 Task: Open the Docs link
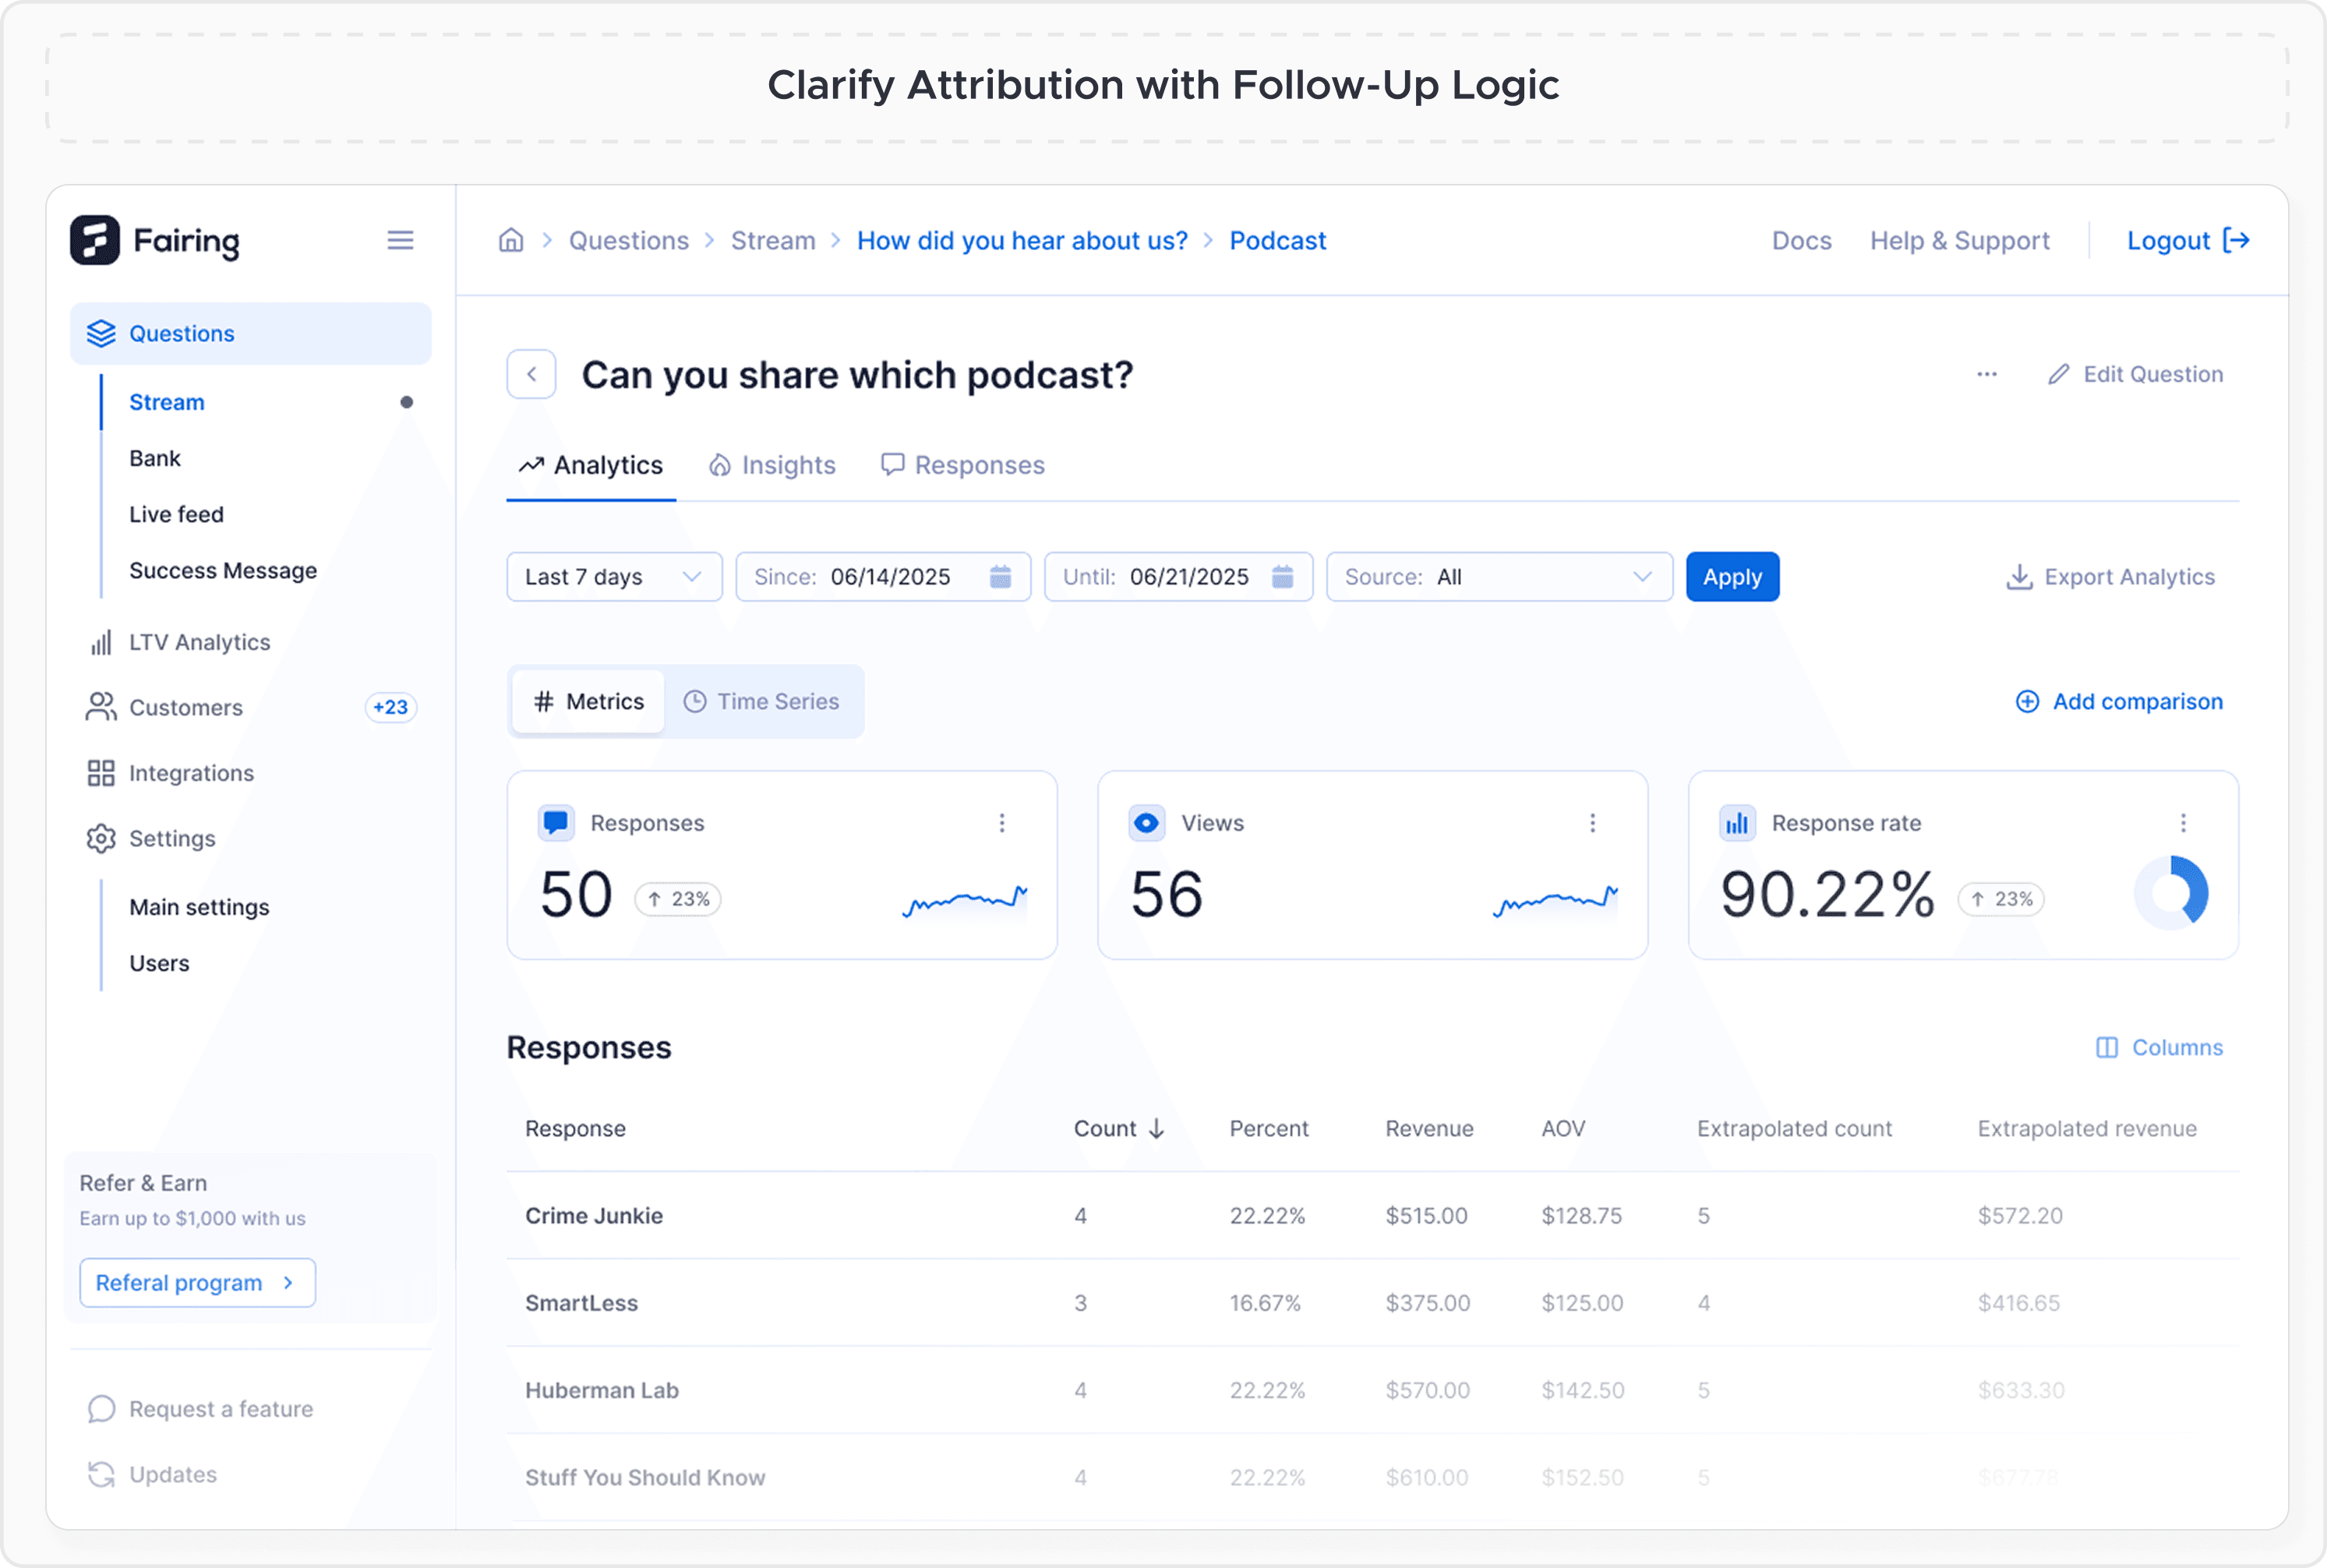coord(1801,240)
